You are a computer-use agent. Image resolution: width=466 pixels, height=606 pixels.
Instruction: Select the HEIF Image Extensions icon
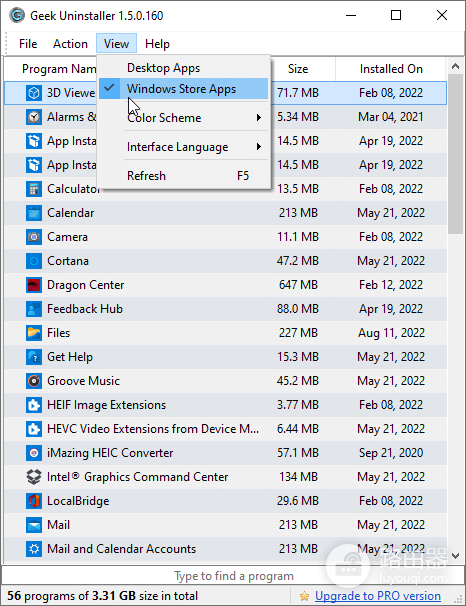(x=34, y=405)
